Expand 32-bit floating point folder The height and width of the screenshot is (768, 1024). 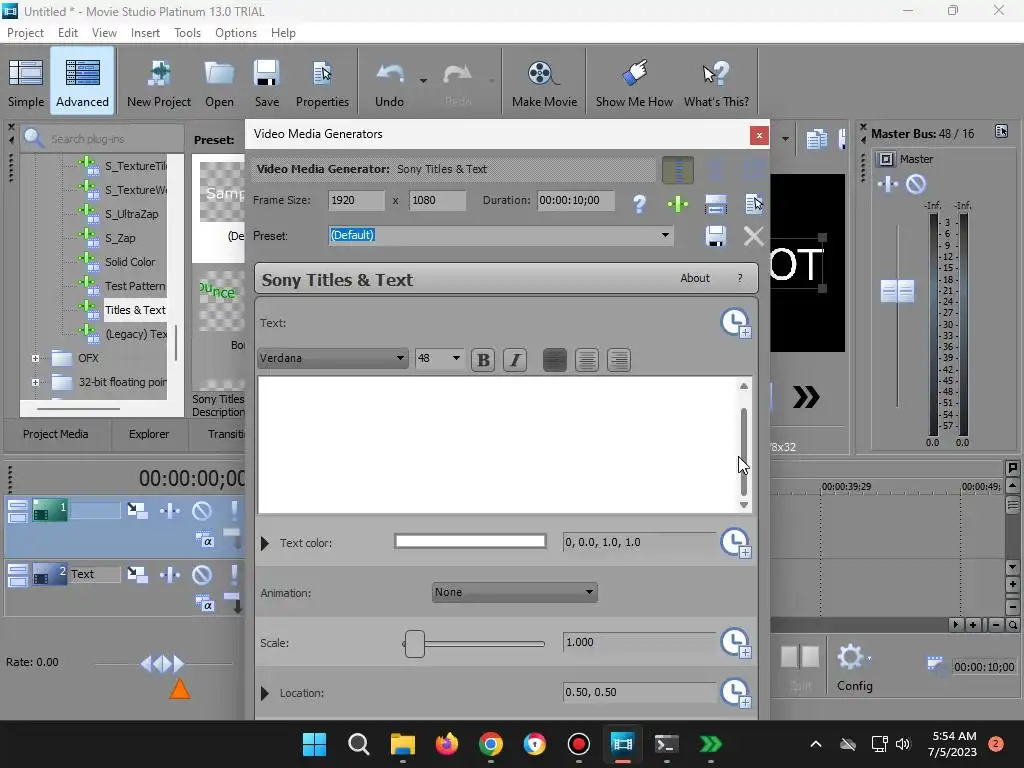[x=35, y=383]
